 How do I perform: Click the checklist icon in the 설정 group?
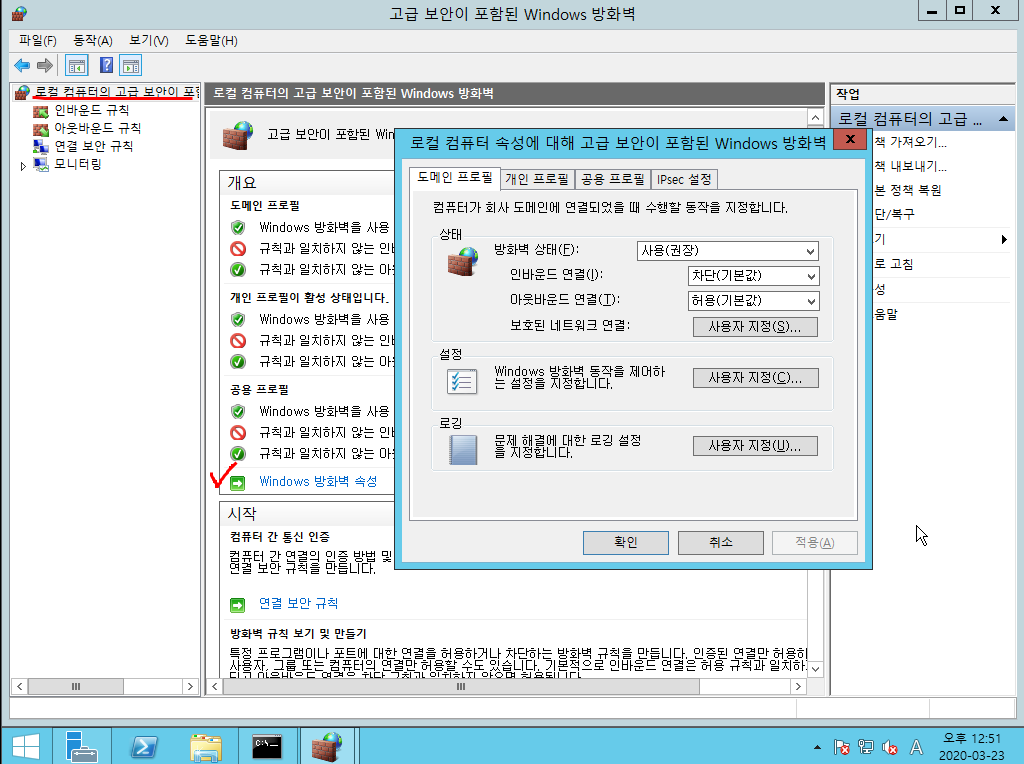(462, 381)
